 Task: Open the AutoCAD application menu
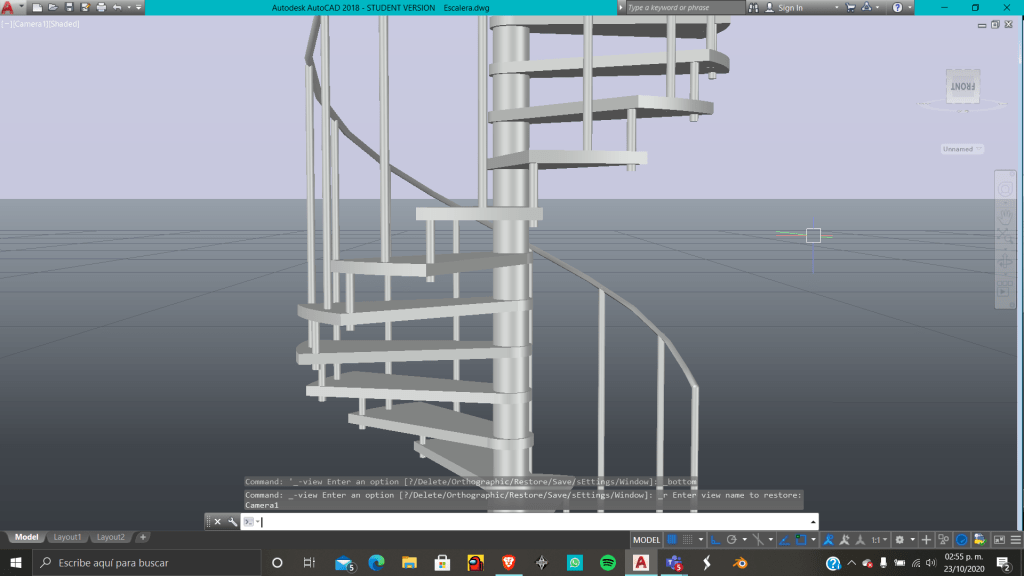8,7
